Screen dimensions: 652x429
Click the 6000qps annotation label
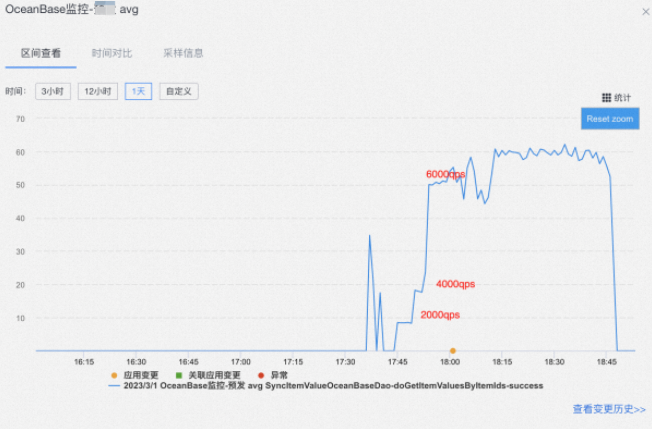(445, 174)
